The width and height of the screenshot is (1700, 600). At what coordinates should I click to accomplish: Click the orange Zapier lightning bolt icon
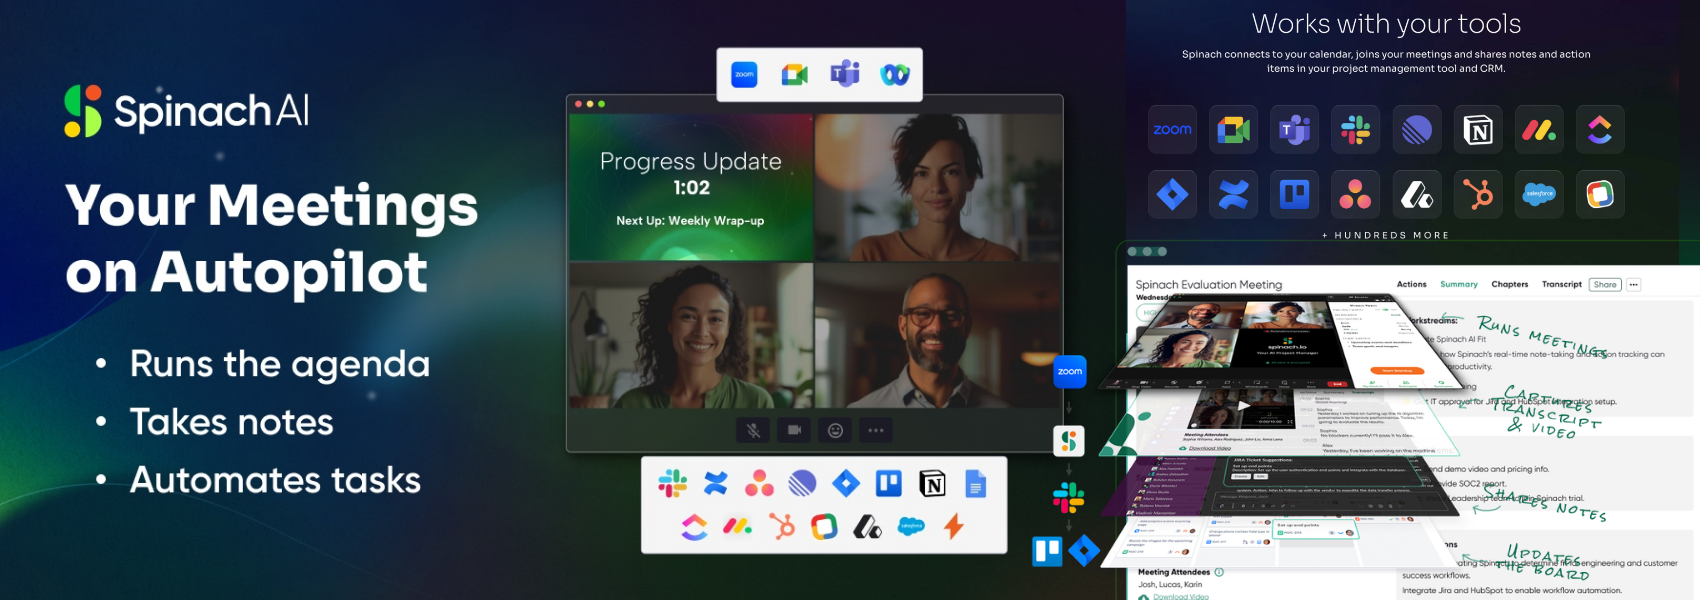(954, 526)
